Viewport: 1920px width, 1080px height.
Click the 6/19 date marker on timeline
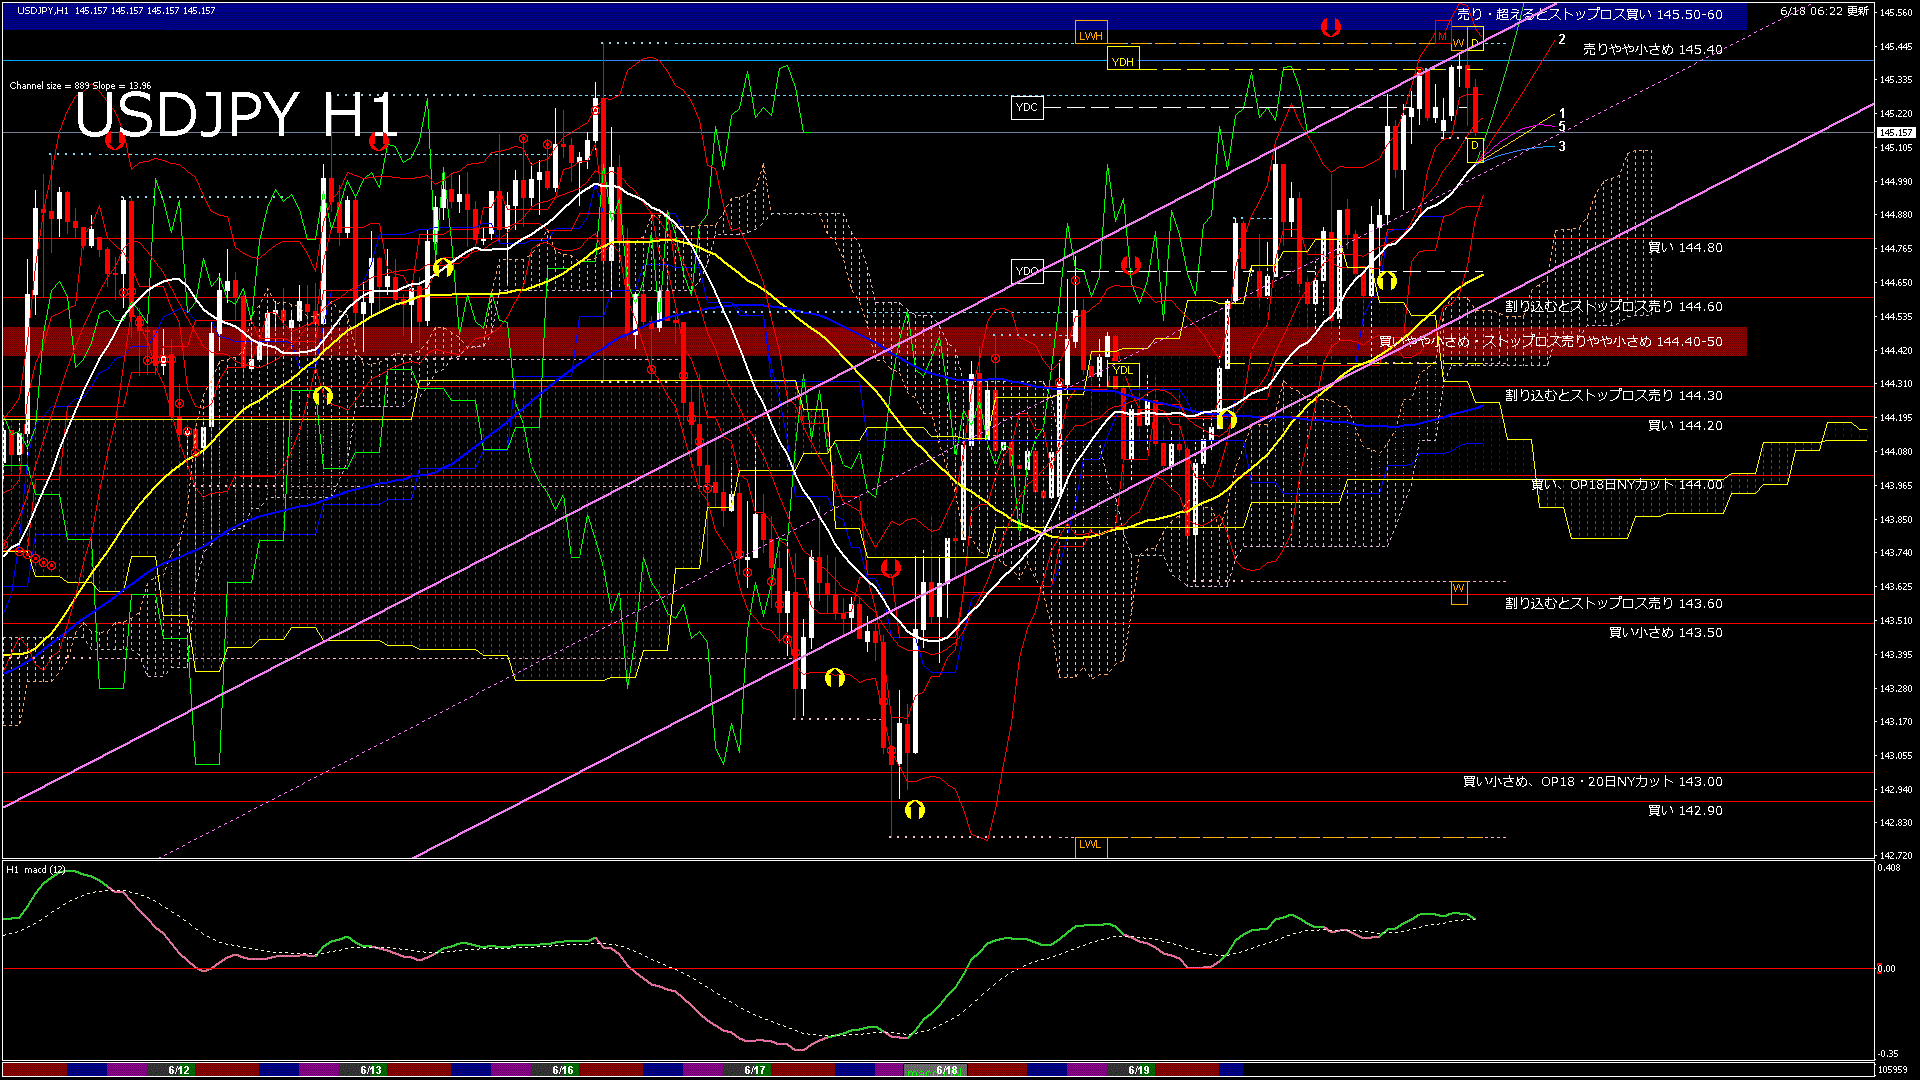point(1138,1070)
